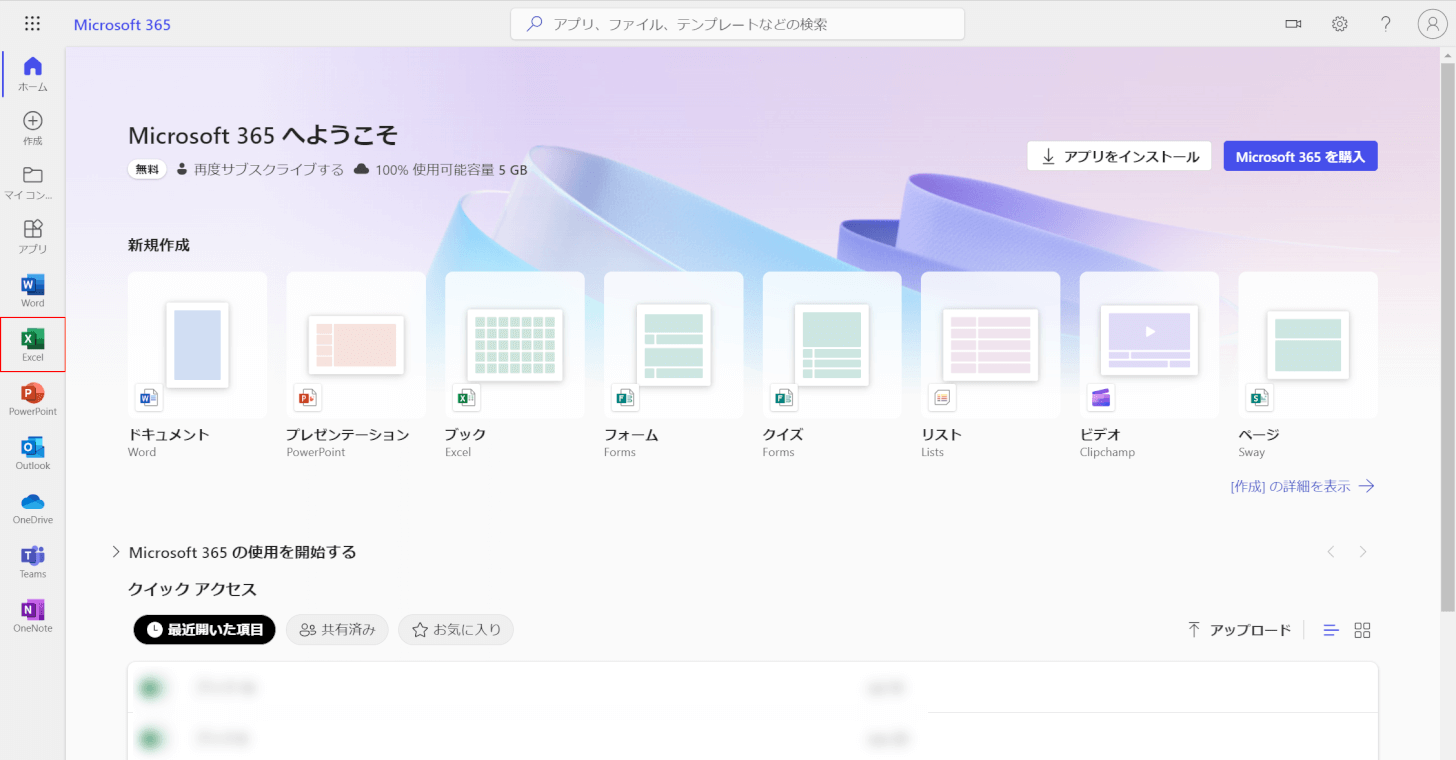Click the Microsoft 365 を購入 button
Image resolution: width=1456 pixels, height=760 pixels.
pos(1300,156)
